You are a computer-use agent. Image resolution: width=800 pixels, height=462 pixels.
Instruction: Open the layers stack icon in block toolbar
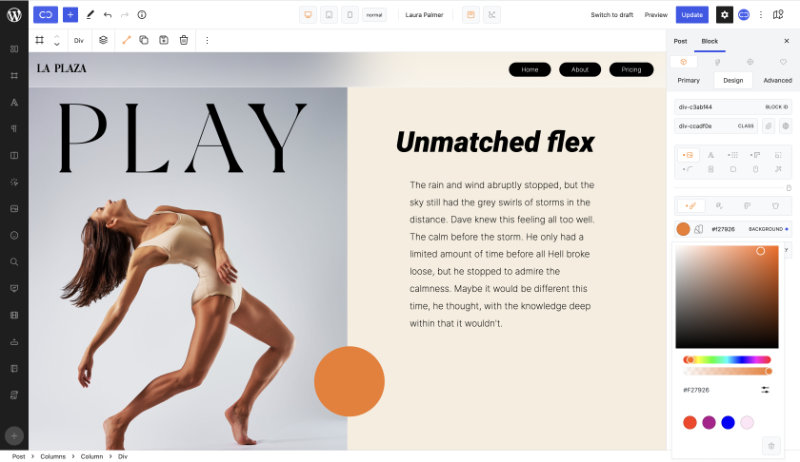click(x=103, y=40)
